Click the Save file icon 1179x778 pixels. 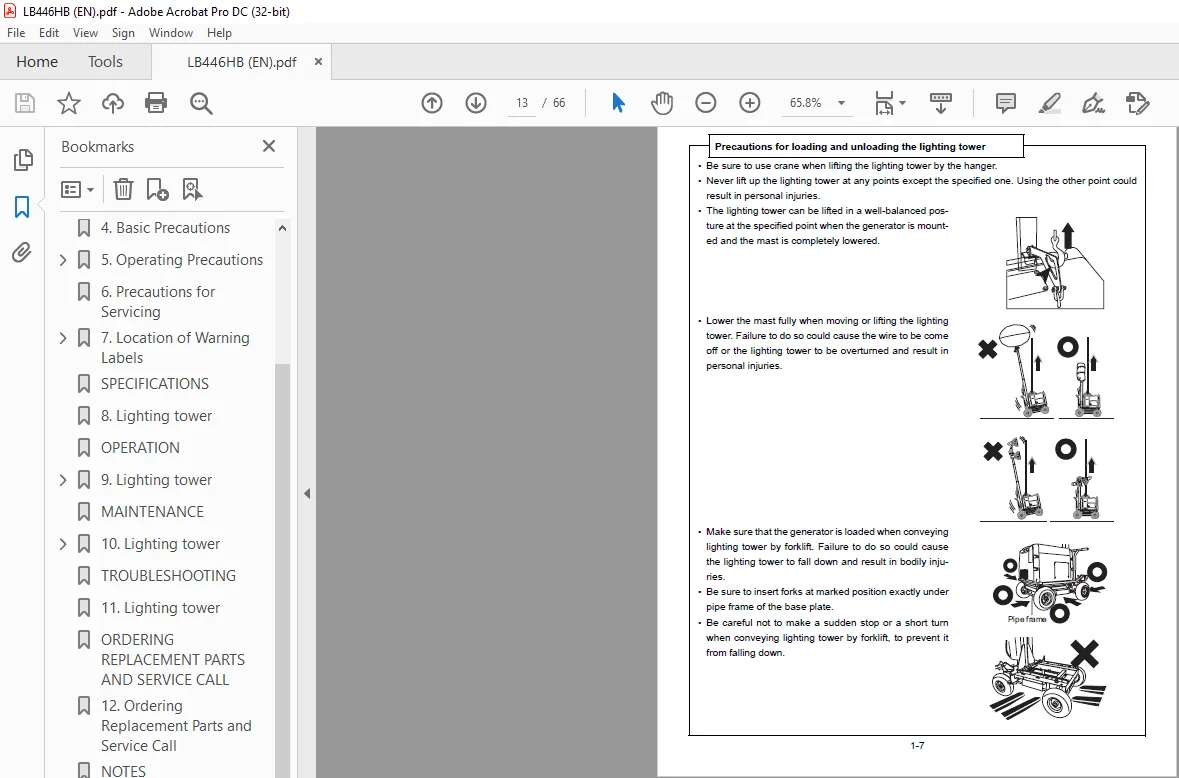(25, 103)
